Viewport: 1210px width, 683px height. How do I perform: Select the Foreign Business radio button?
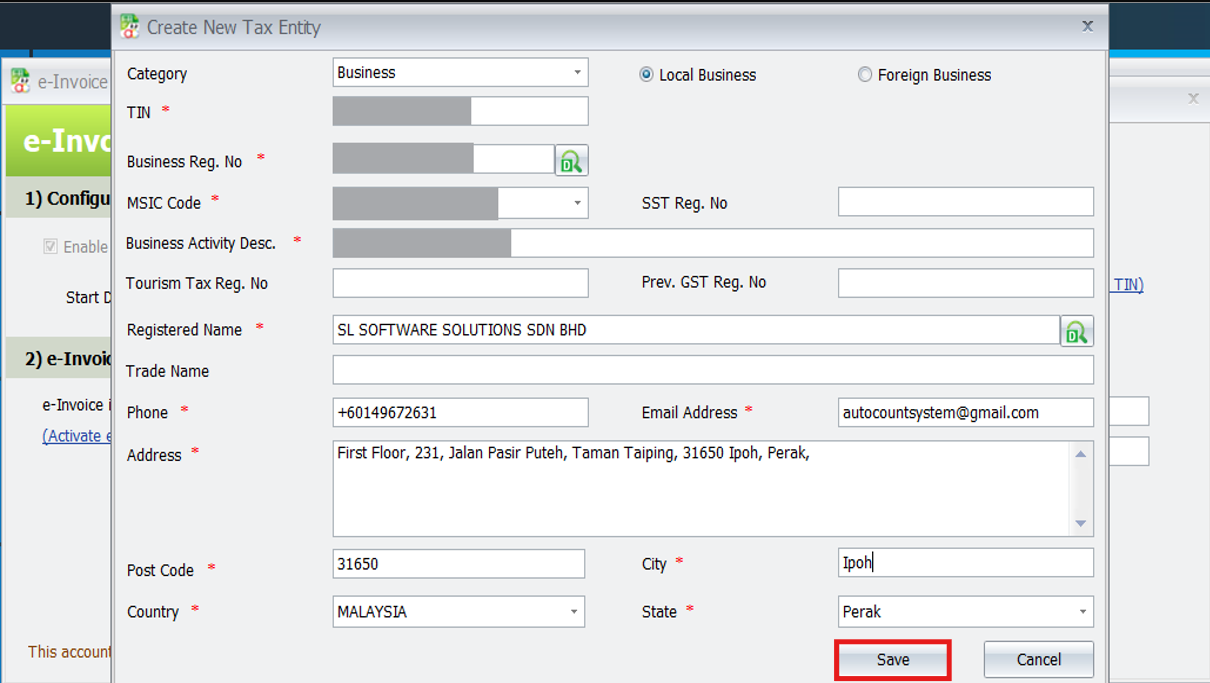pyautogui.click(x=865, y=75)
